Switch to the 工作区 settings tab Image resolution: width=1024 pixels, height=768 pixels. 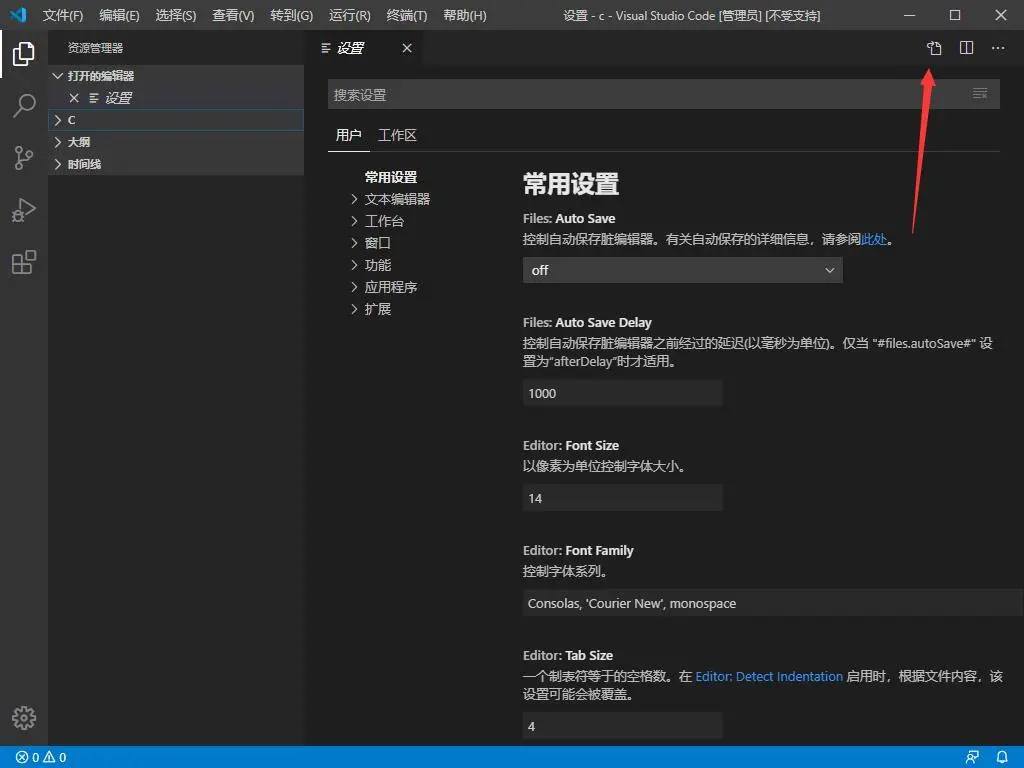pyautogui.click(x=397, y=135)
